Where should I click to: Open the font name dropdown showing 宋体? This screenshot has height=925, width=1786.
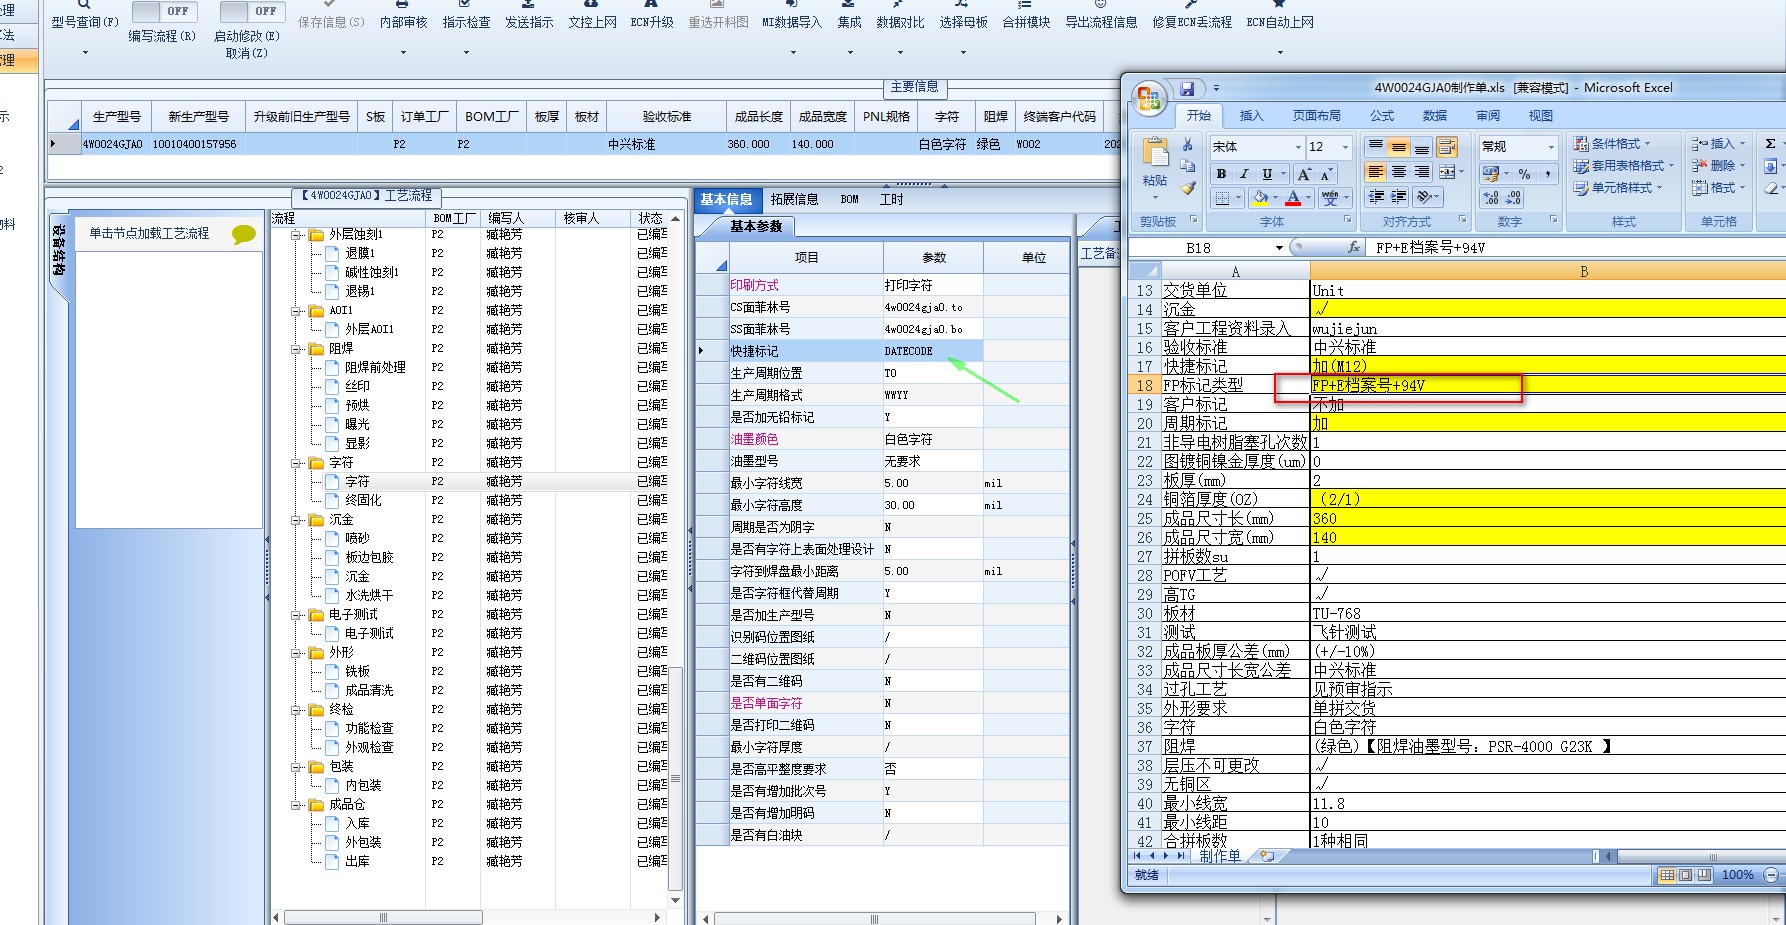pyautogui.click(x=1299, y=147)
